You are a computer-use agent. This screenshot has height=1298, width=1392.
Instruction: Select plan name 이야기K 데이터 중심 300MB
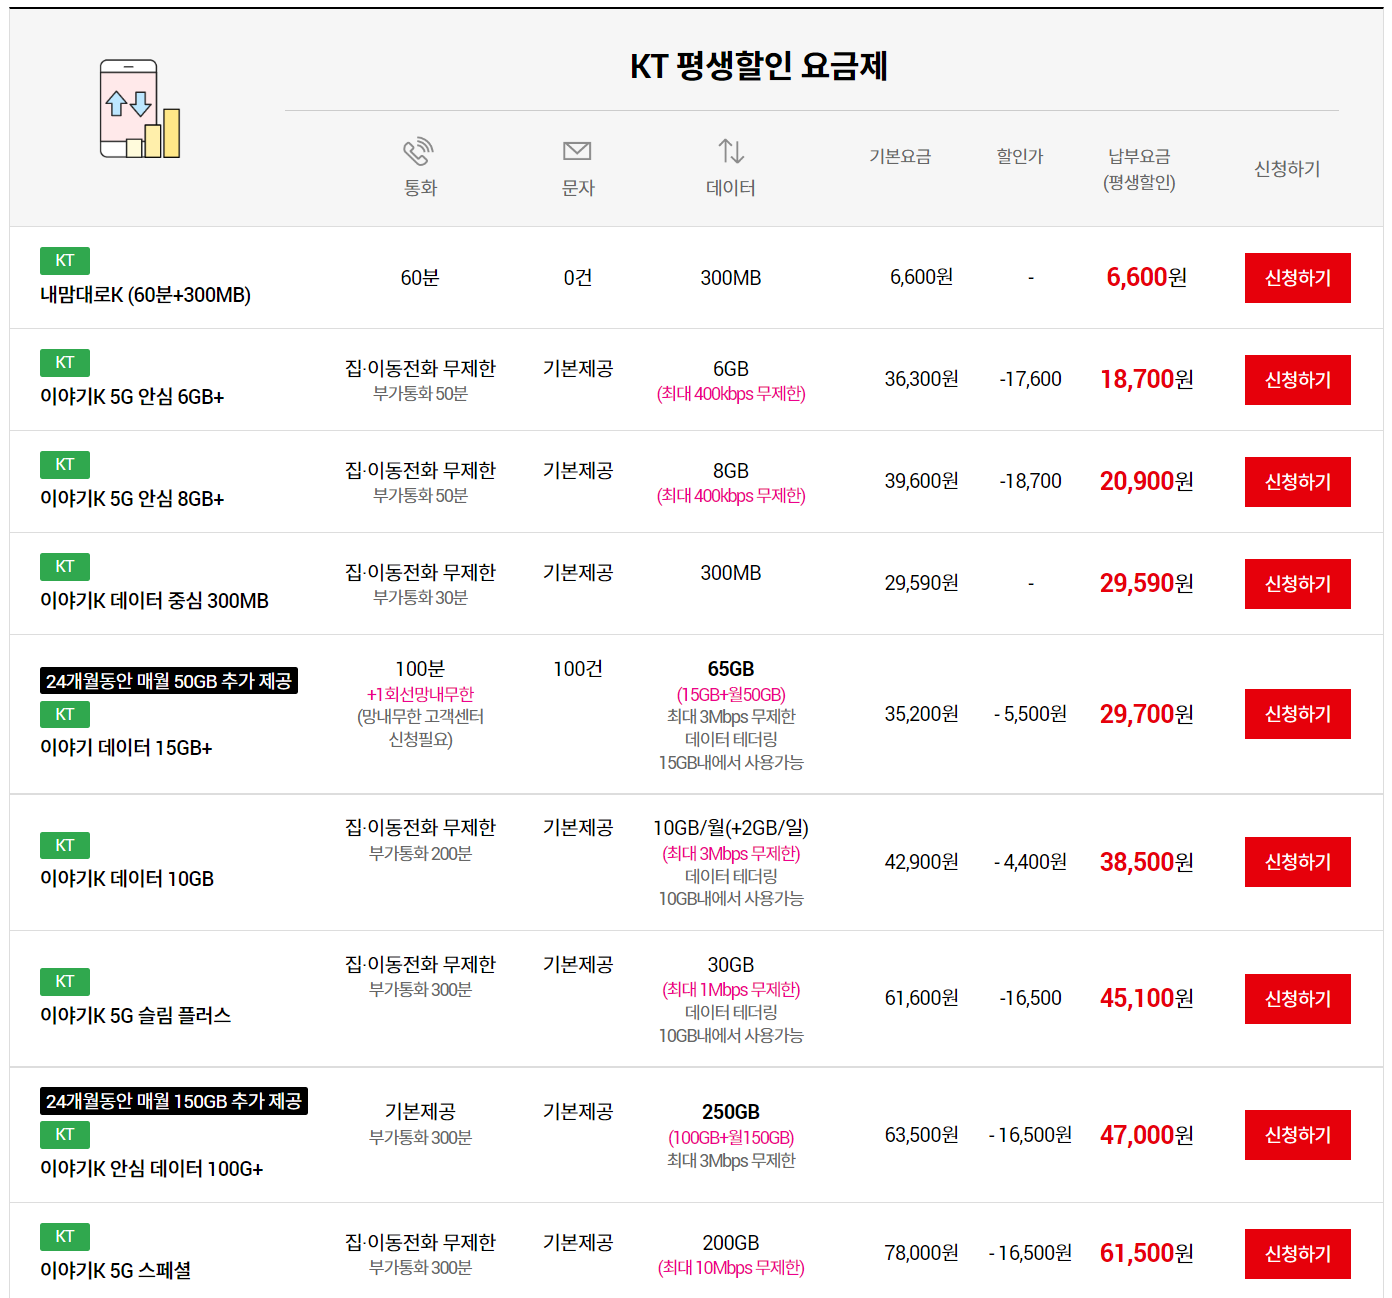point(154,601)
